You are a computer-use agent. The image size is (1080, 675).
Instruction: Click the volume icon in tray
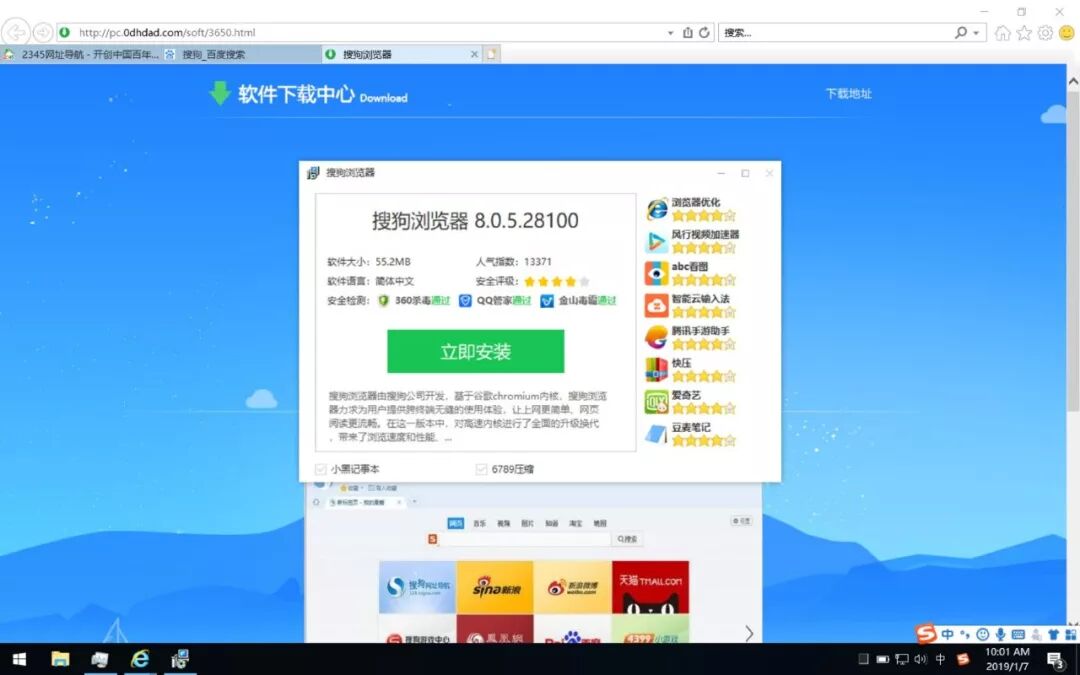[920, 659]
